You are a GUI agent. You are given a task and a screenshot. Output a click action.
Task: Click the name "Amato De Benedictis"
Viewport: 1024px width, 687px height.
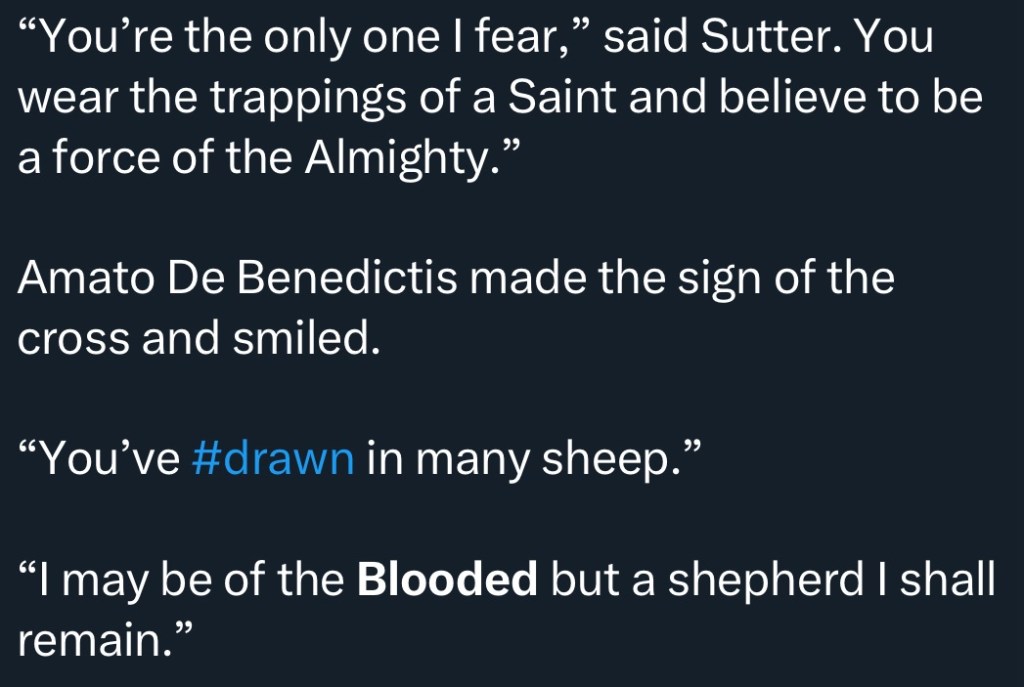tap(239, 278)
